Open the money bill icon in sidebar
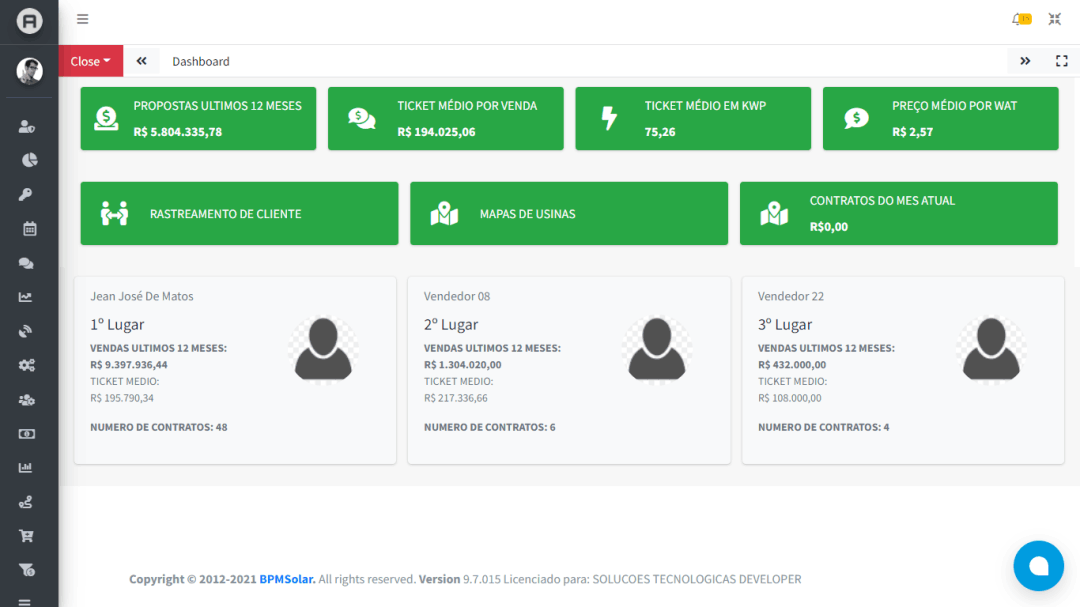1080x607 pixels. tap(27, 434)
